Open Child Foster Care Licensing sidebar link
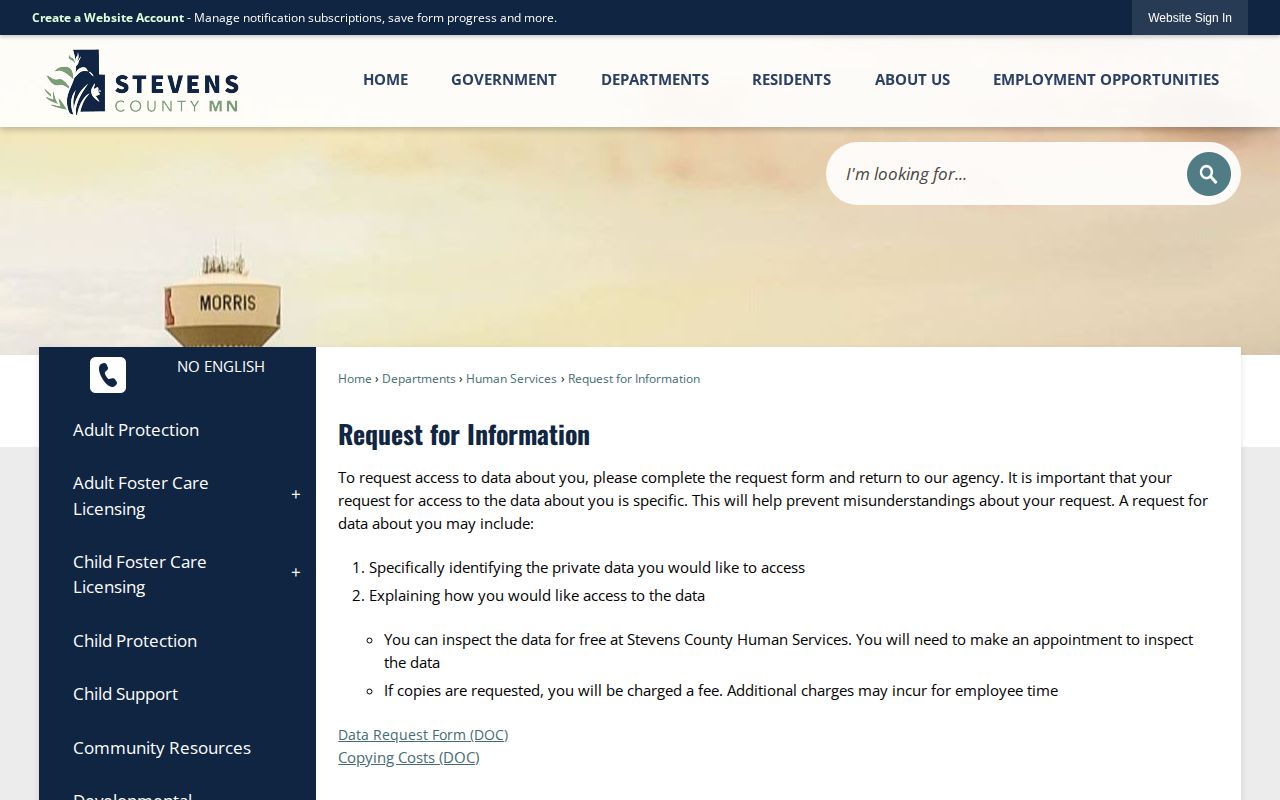Viewport: 1280px width, 800px height. pos(140,574)
